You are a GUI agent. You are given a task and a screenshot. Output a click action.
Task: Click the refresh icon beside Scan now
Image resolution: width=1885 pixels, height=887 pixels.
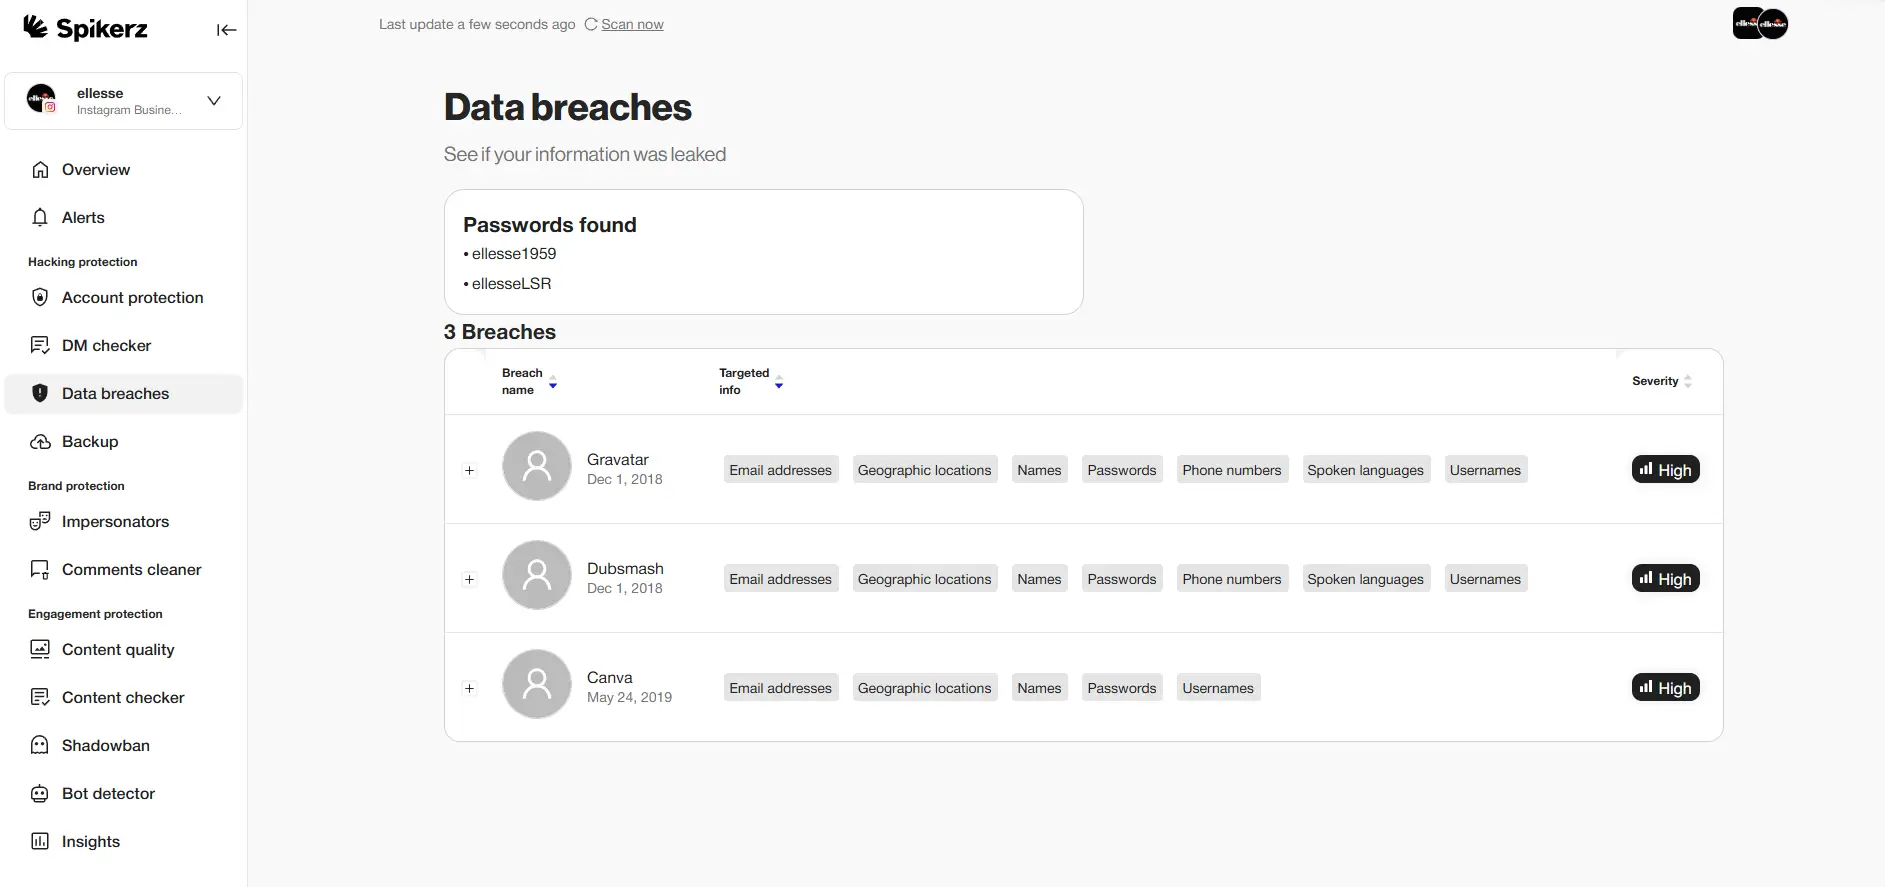pos(591,24)
